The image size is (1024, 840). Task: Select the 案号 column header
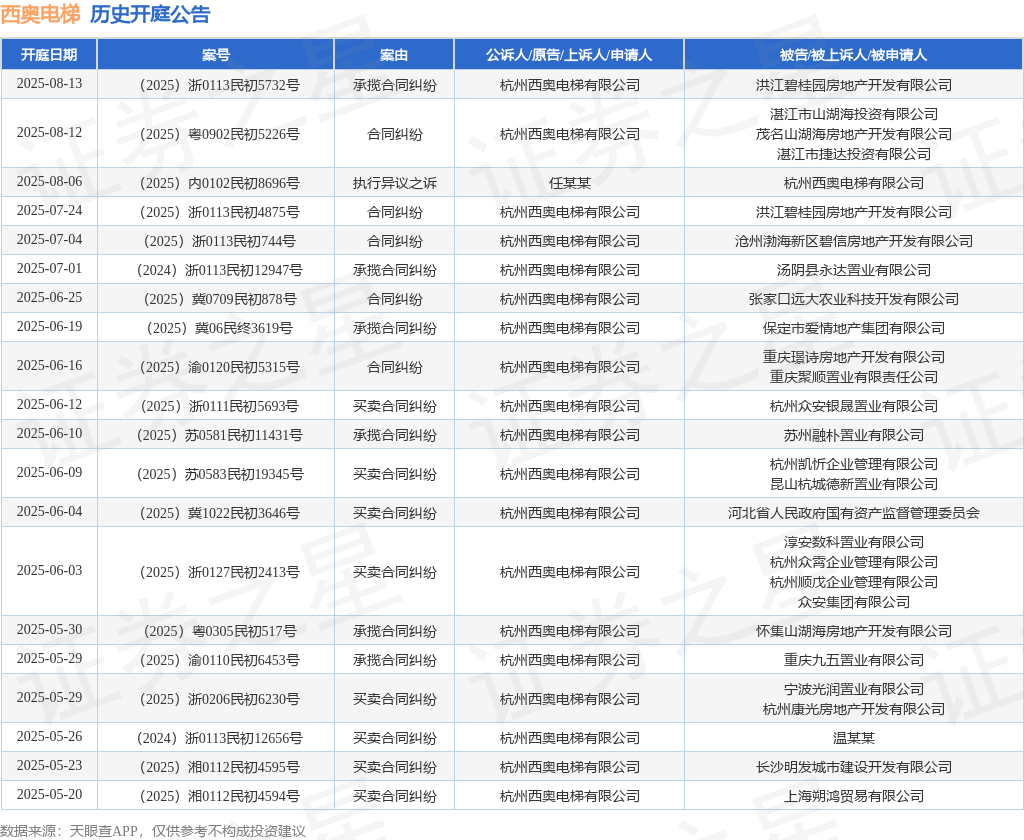[216, 54]
